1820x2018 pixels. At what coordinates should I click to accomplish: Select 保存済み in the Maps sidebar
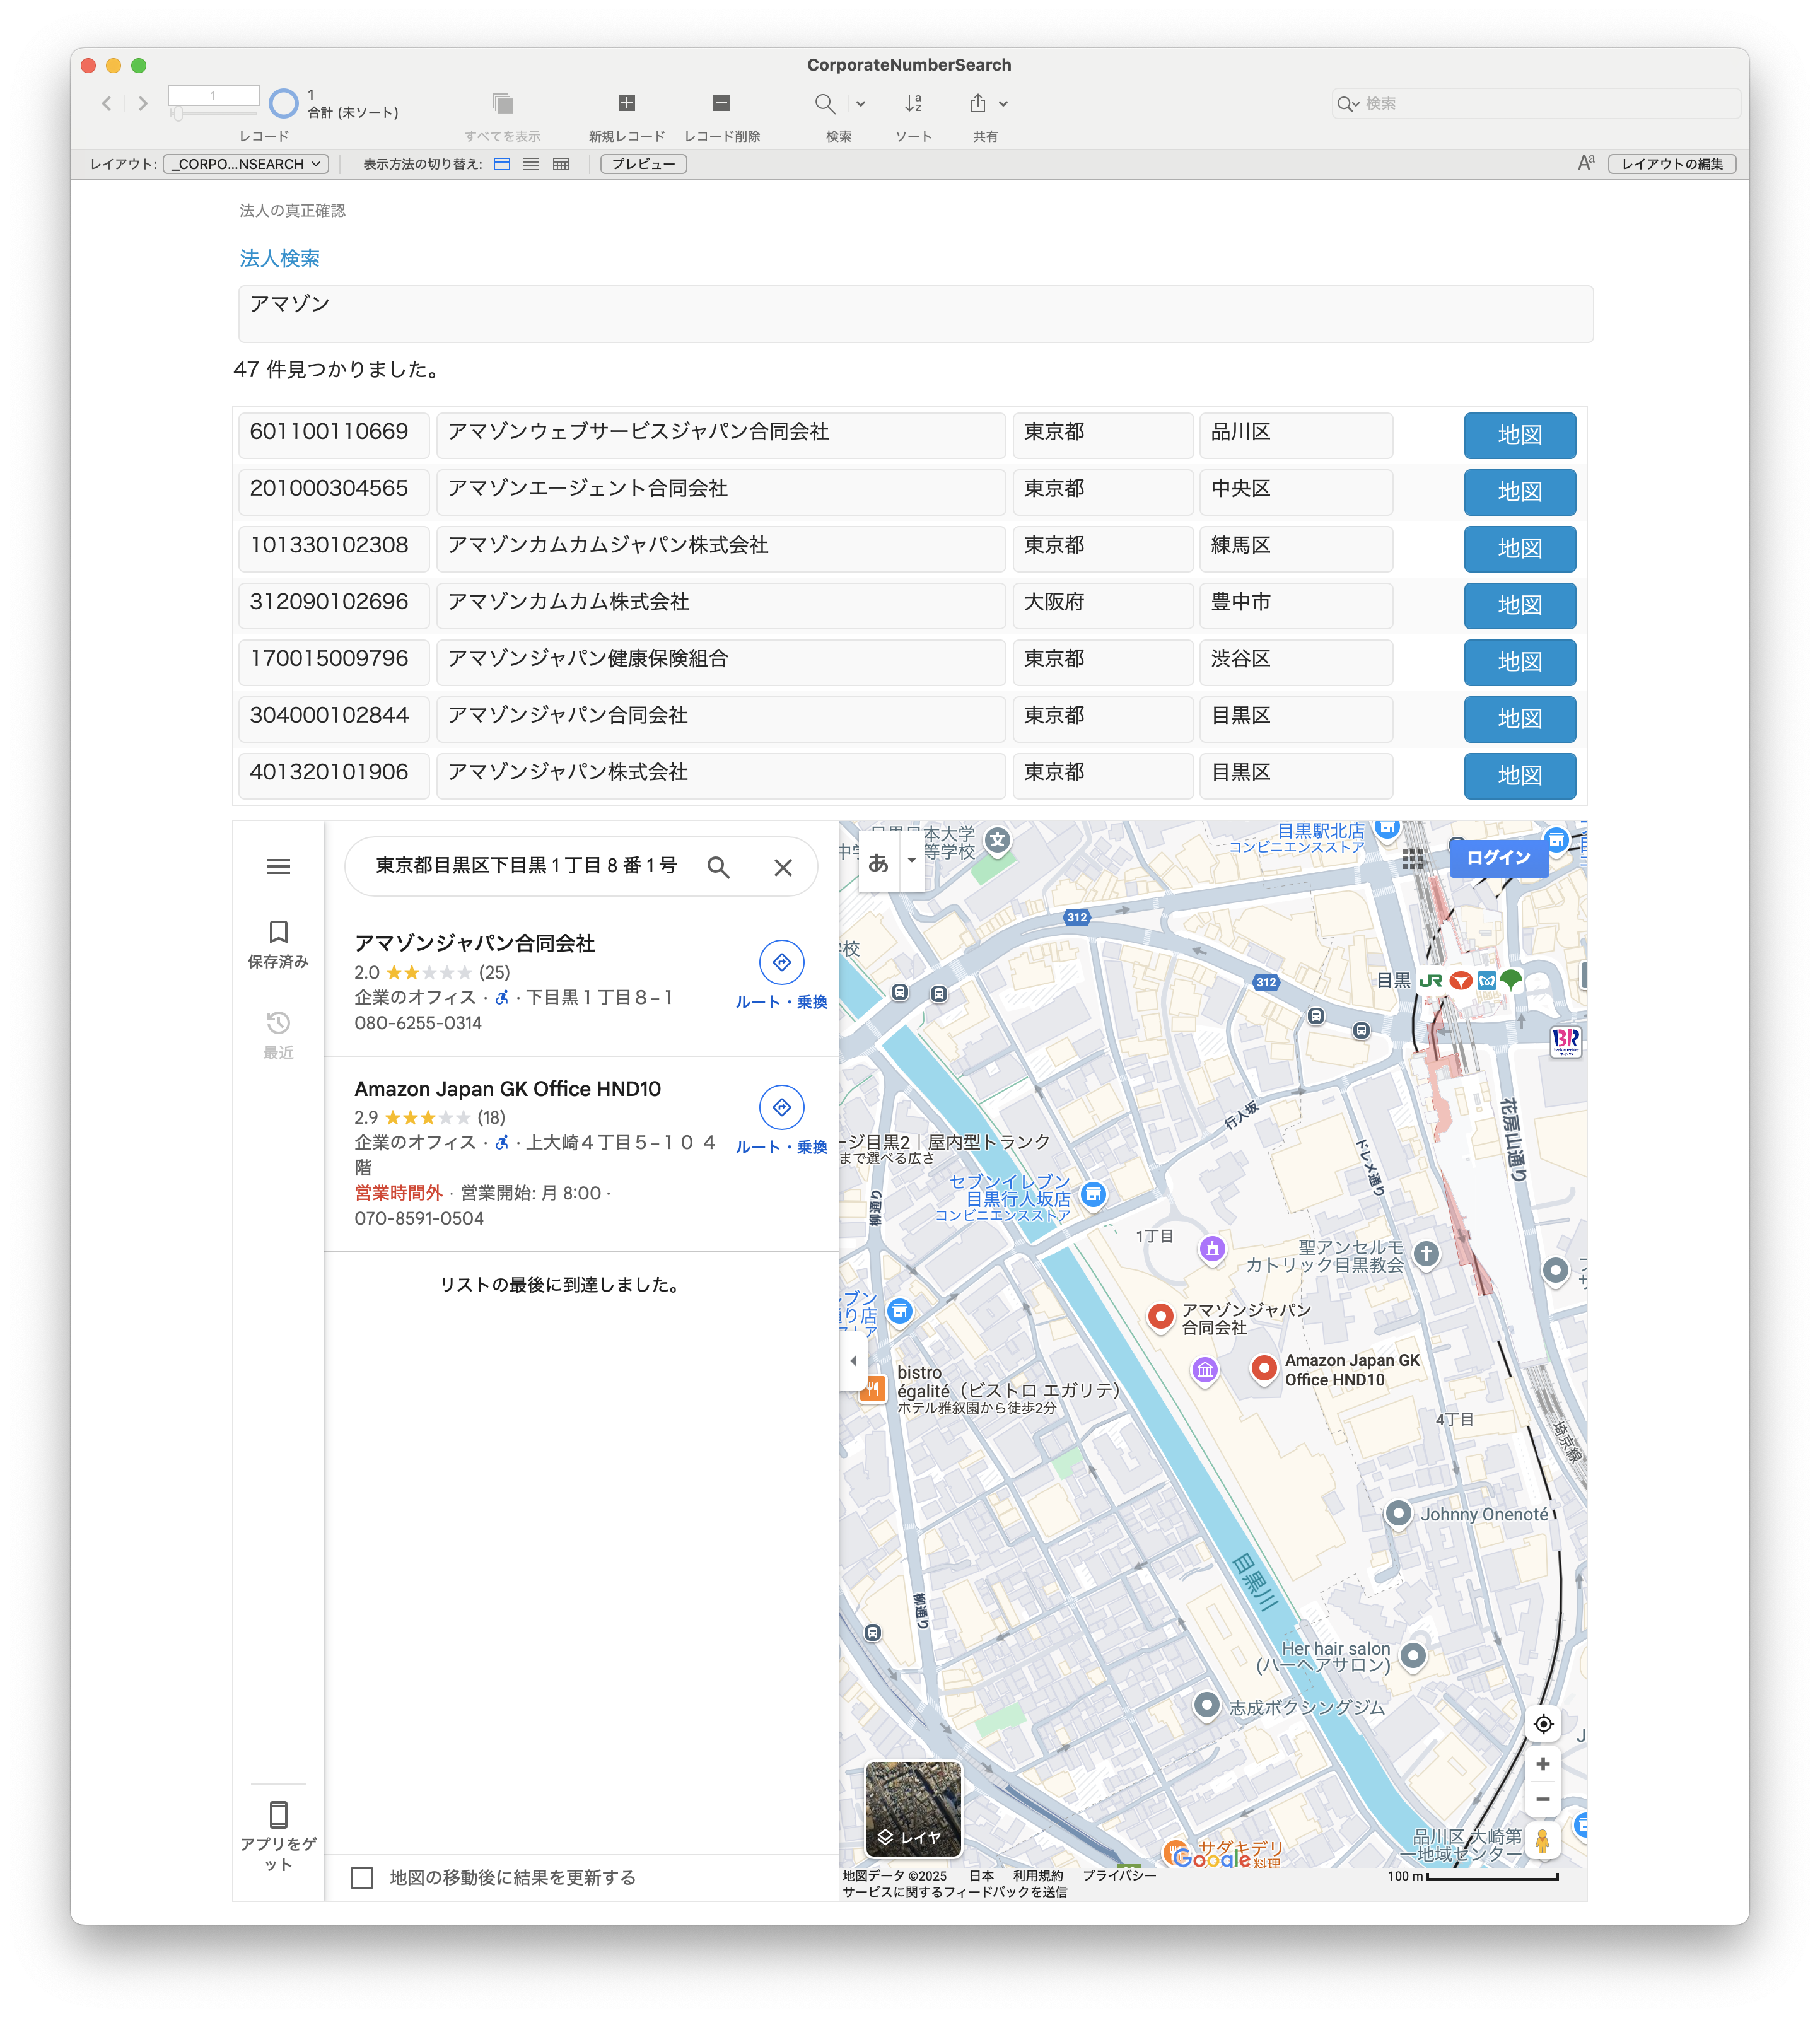click(x=278, y=944)
